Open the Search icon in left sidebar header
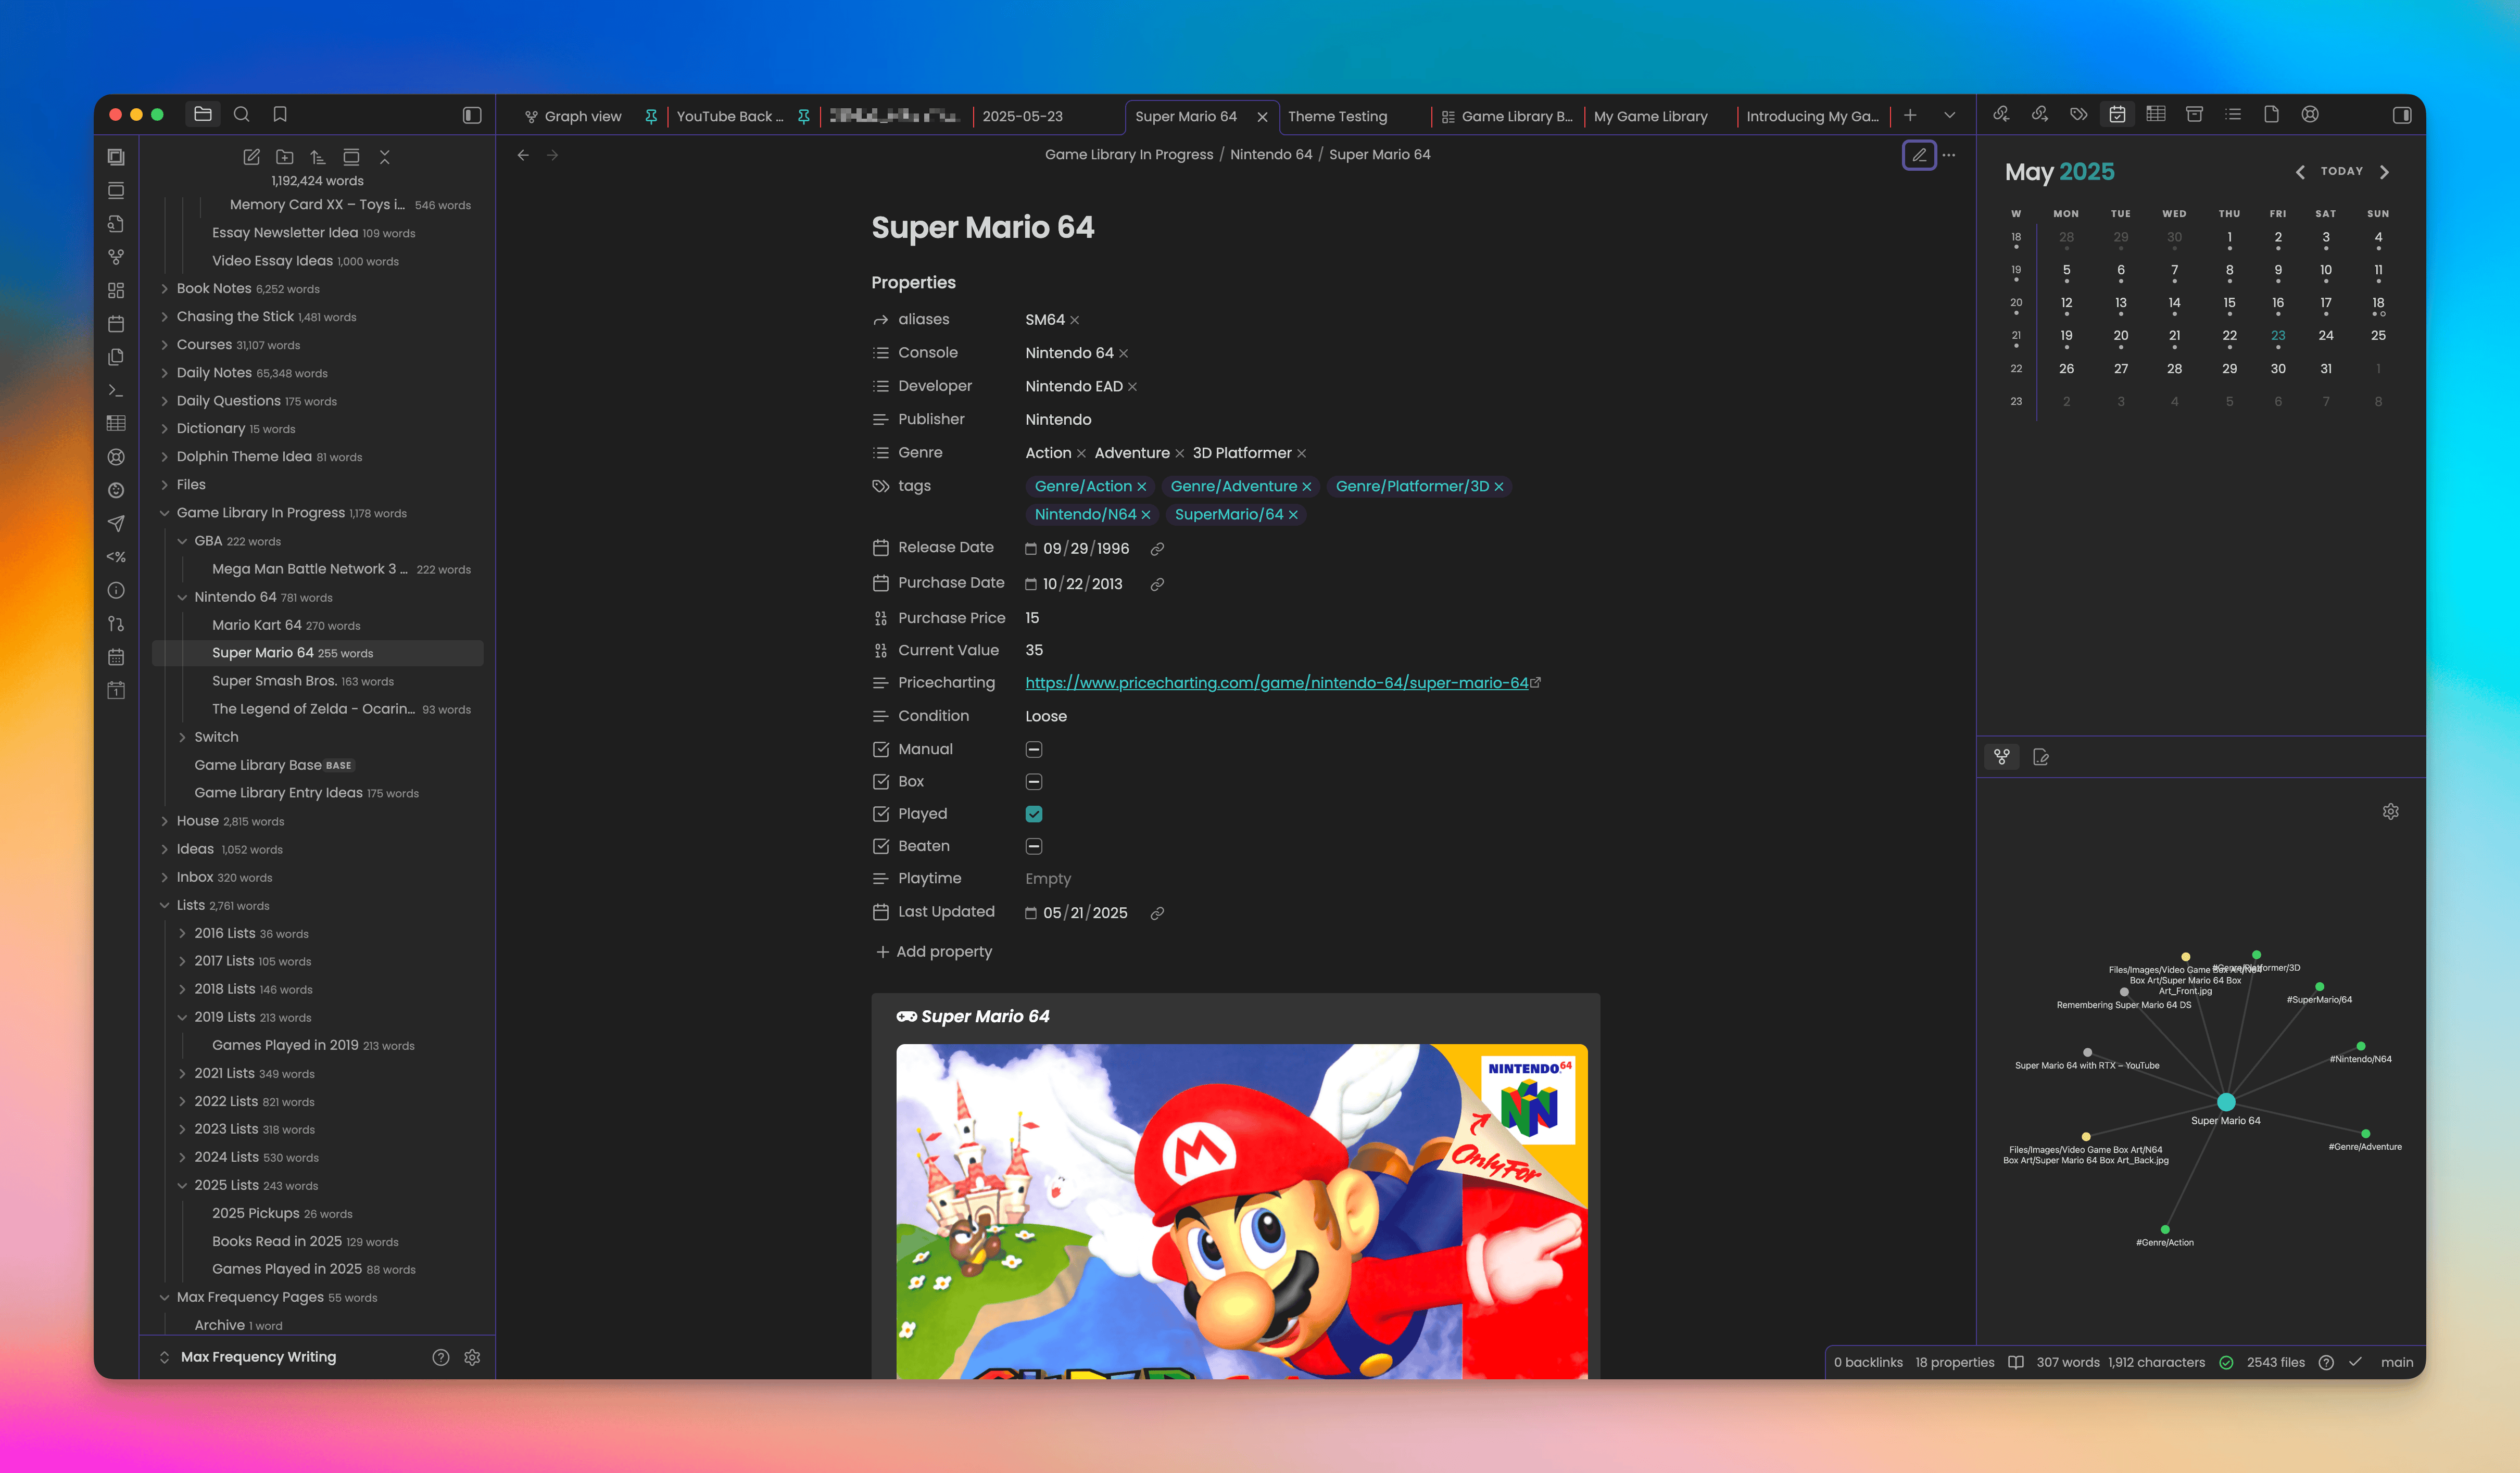 241,115
